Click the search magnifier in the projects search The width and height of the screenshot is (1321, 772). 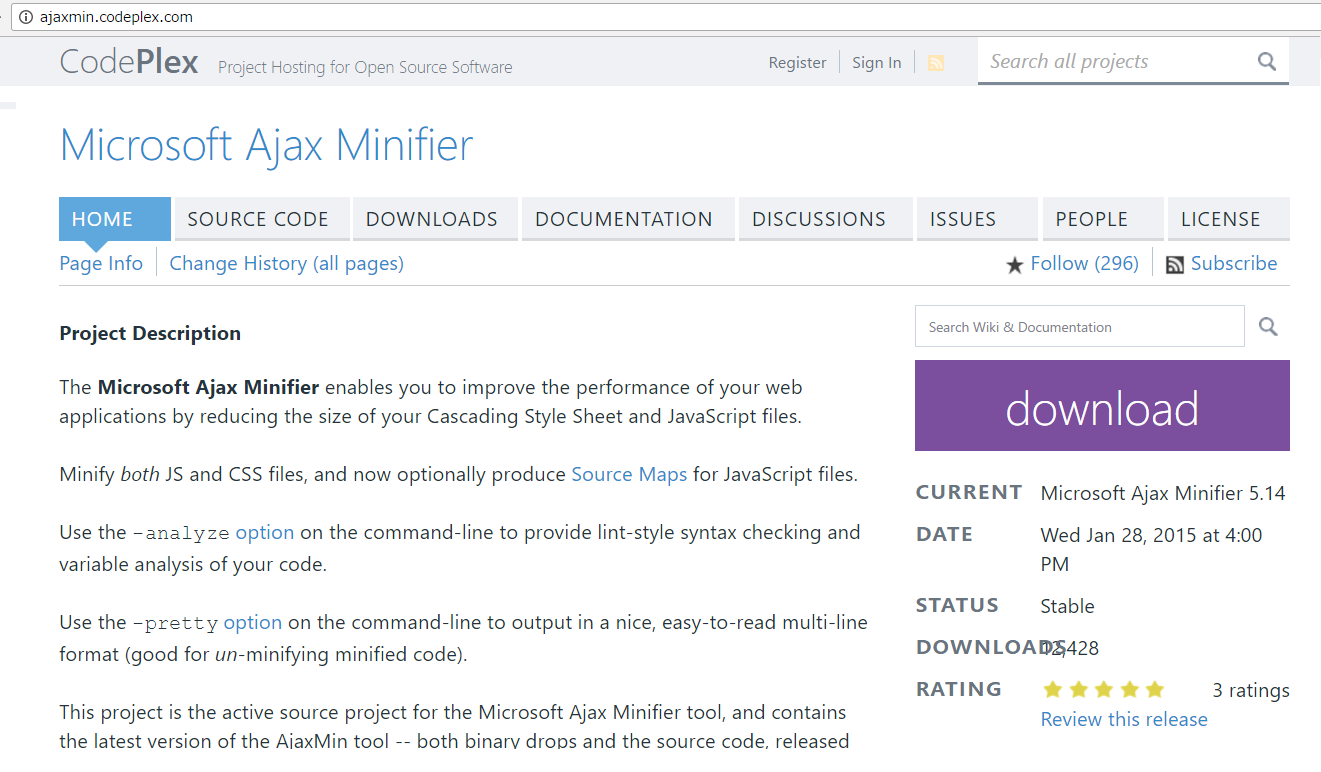[x=1267, y=62]
